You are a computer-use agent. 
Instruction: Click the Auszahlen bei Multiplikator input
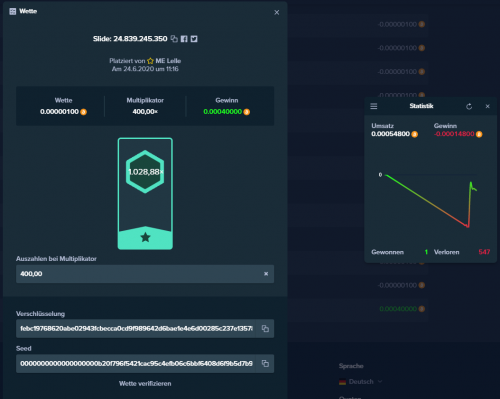[145, 274]
